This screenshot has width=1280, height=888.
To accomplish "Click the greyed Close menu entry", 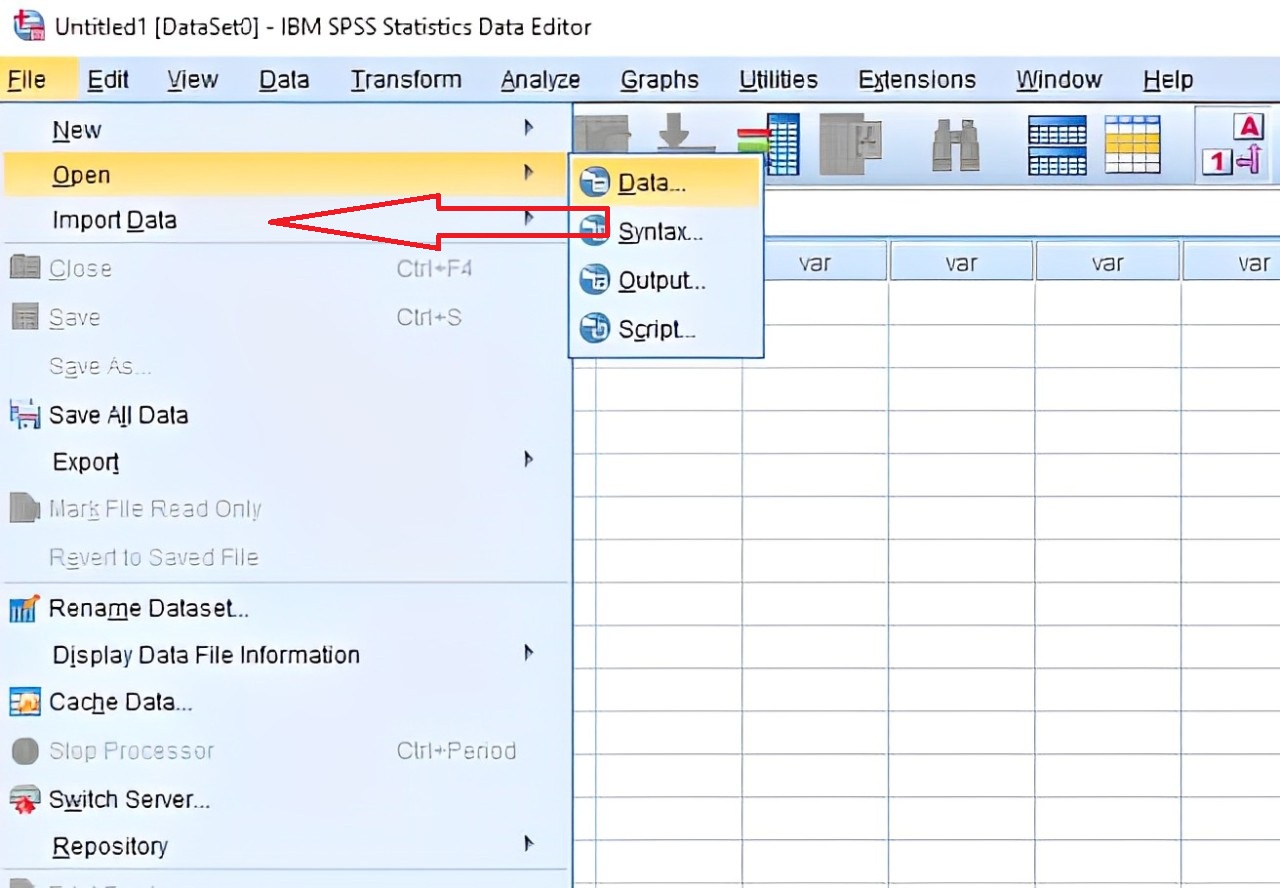I will point(285,268).
